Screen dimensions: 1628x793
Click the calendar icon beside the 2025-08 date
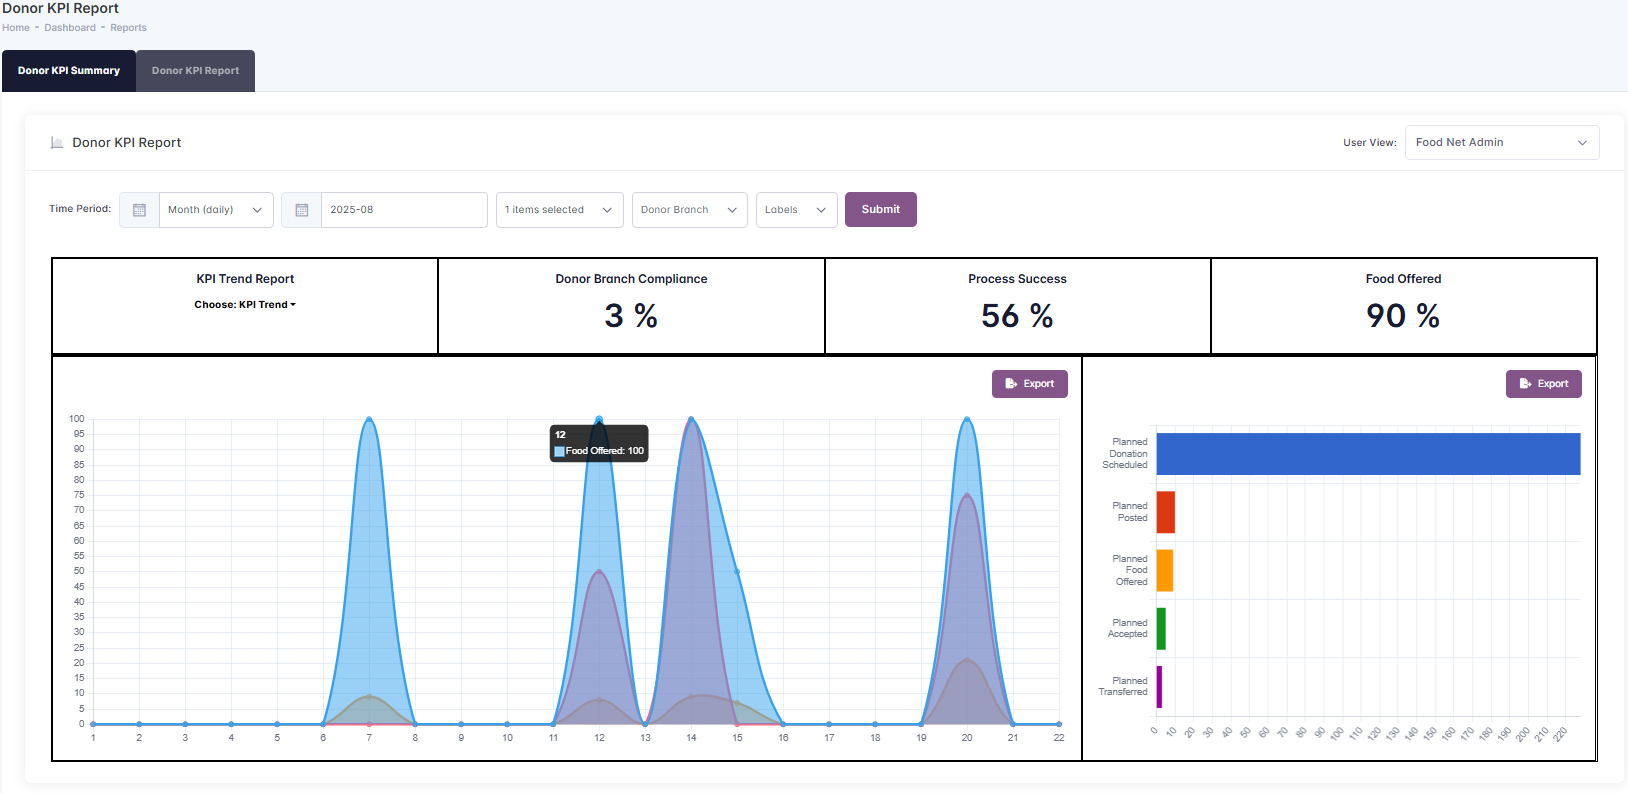tap(301, 210)
